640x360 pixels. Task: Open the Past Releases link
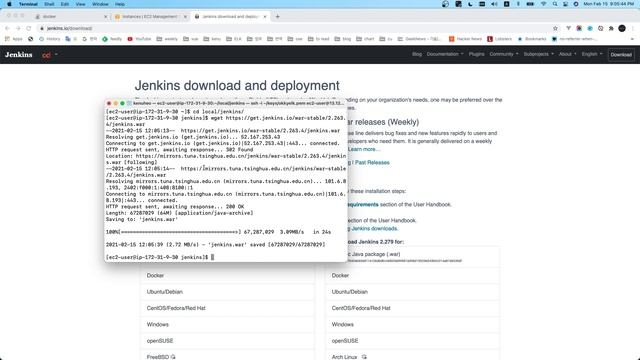click(x=372, y=162)
